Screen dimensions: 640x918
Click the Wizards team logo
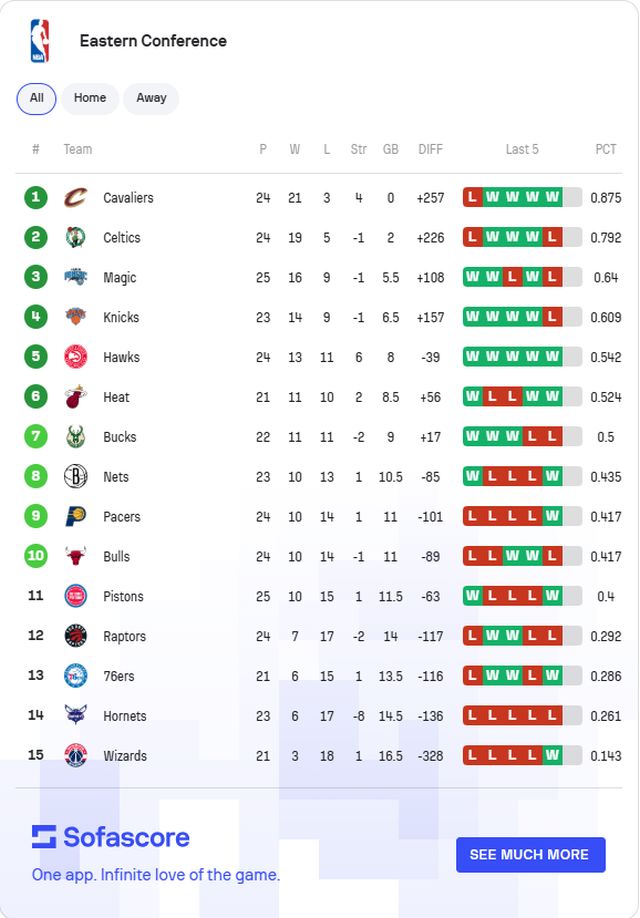tap(76, 756)
